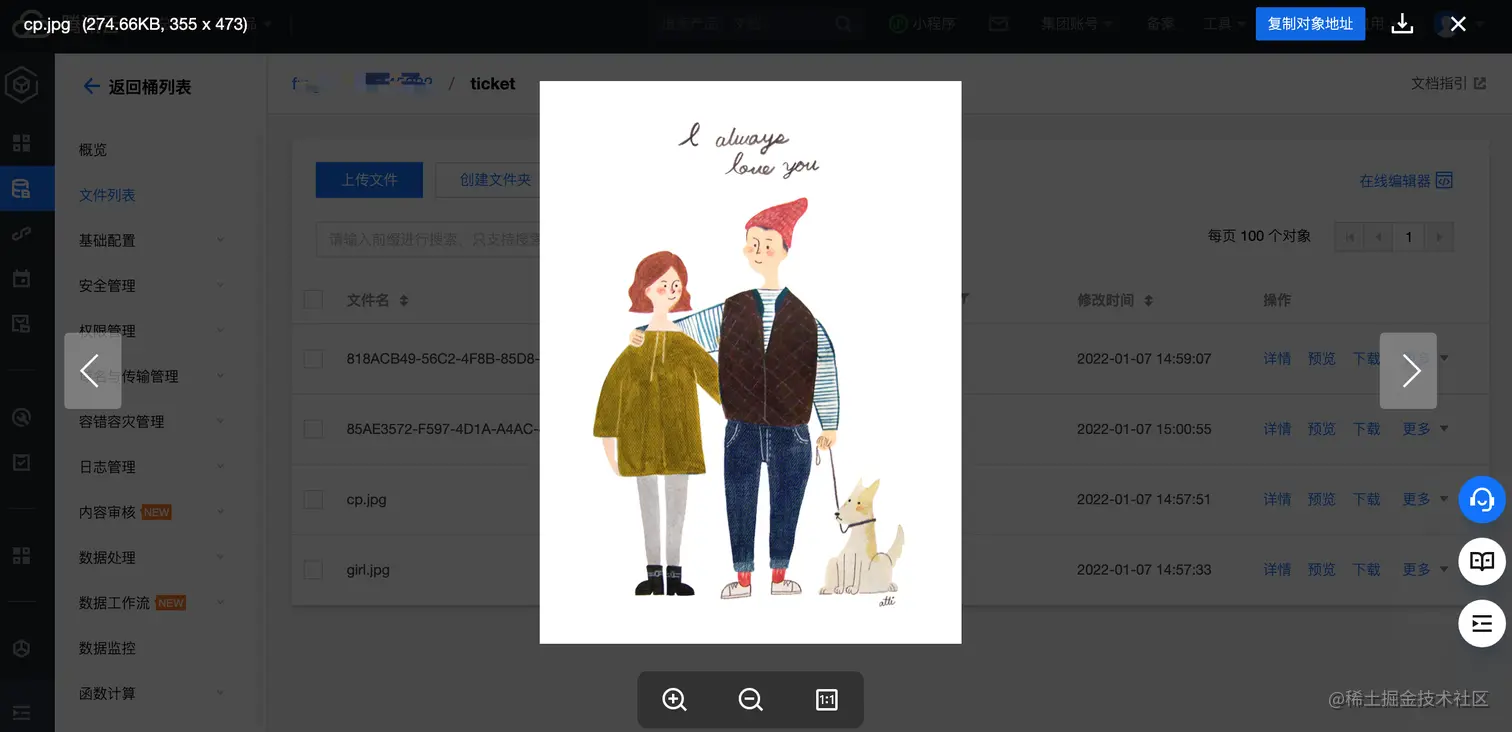The height and width of the screenshot is (732, 1512).
Task: Go to the next page in pagination
Action: click(1439, 237)
